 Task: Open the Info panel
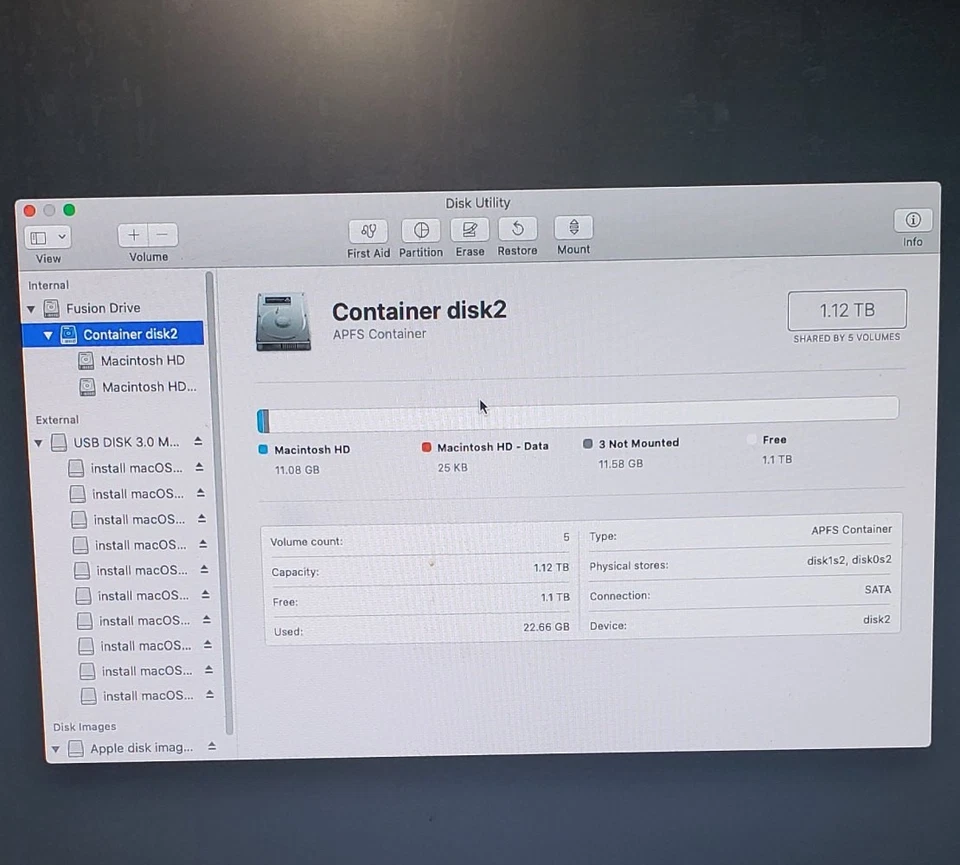click(912, 221)
